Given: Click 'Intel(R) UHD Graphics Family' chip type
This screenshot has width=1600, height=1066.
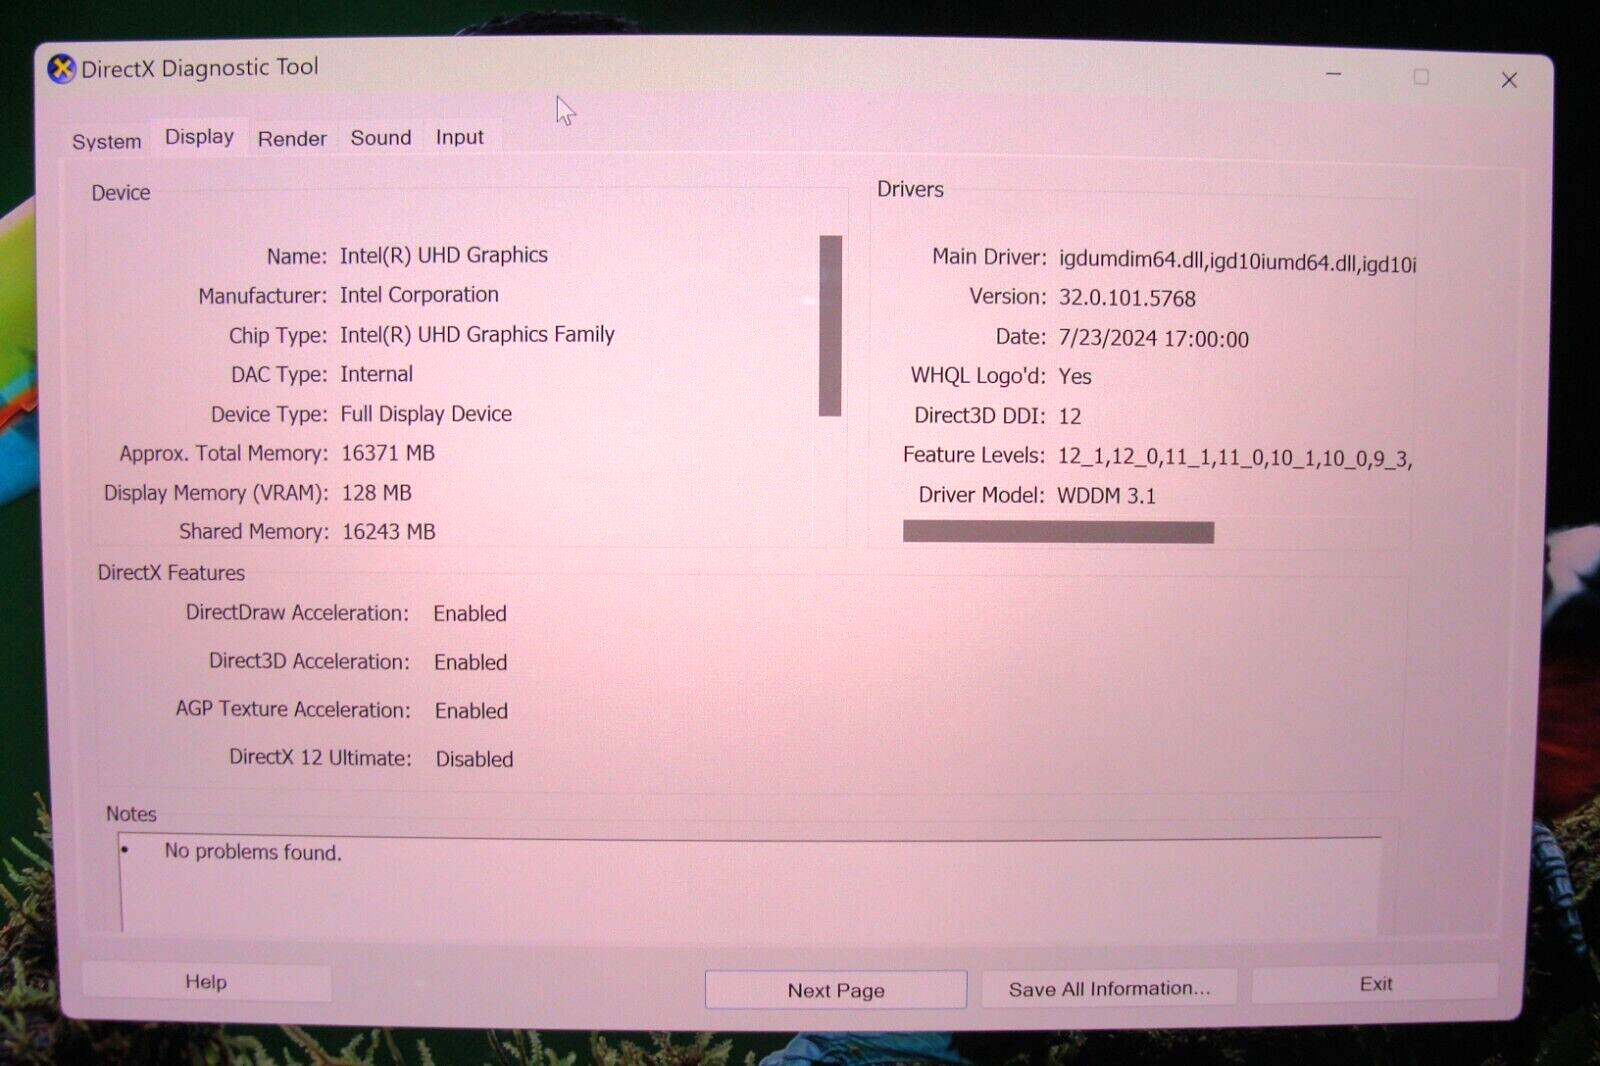Looking at the screenshot, I should (x=477, y=334).
